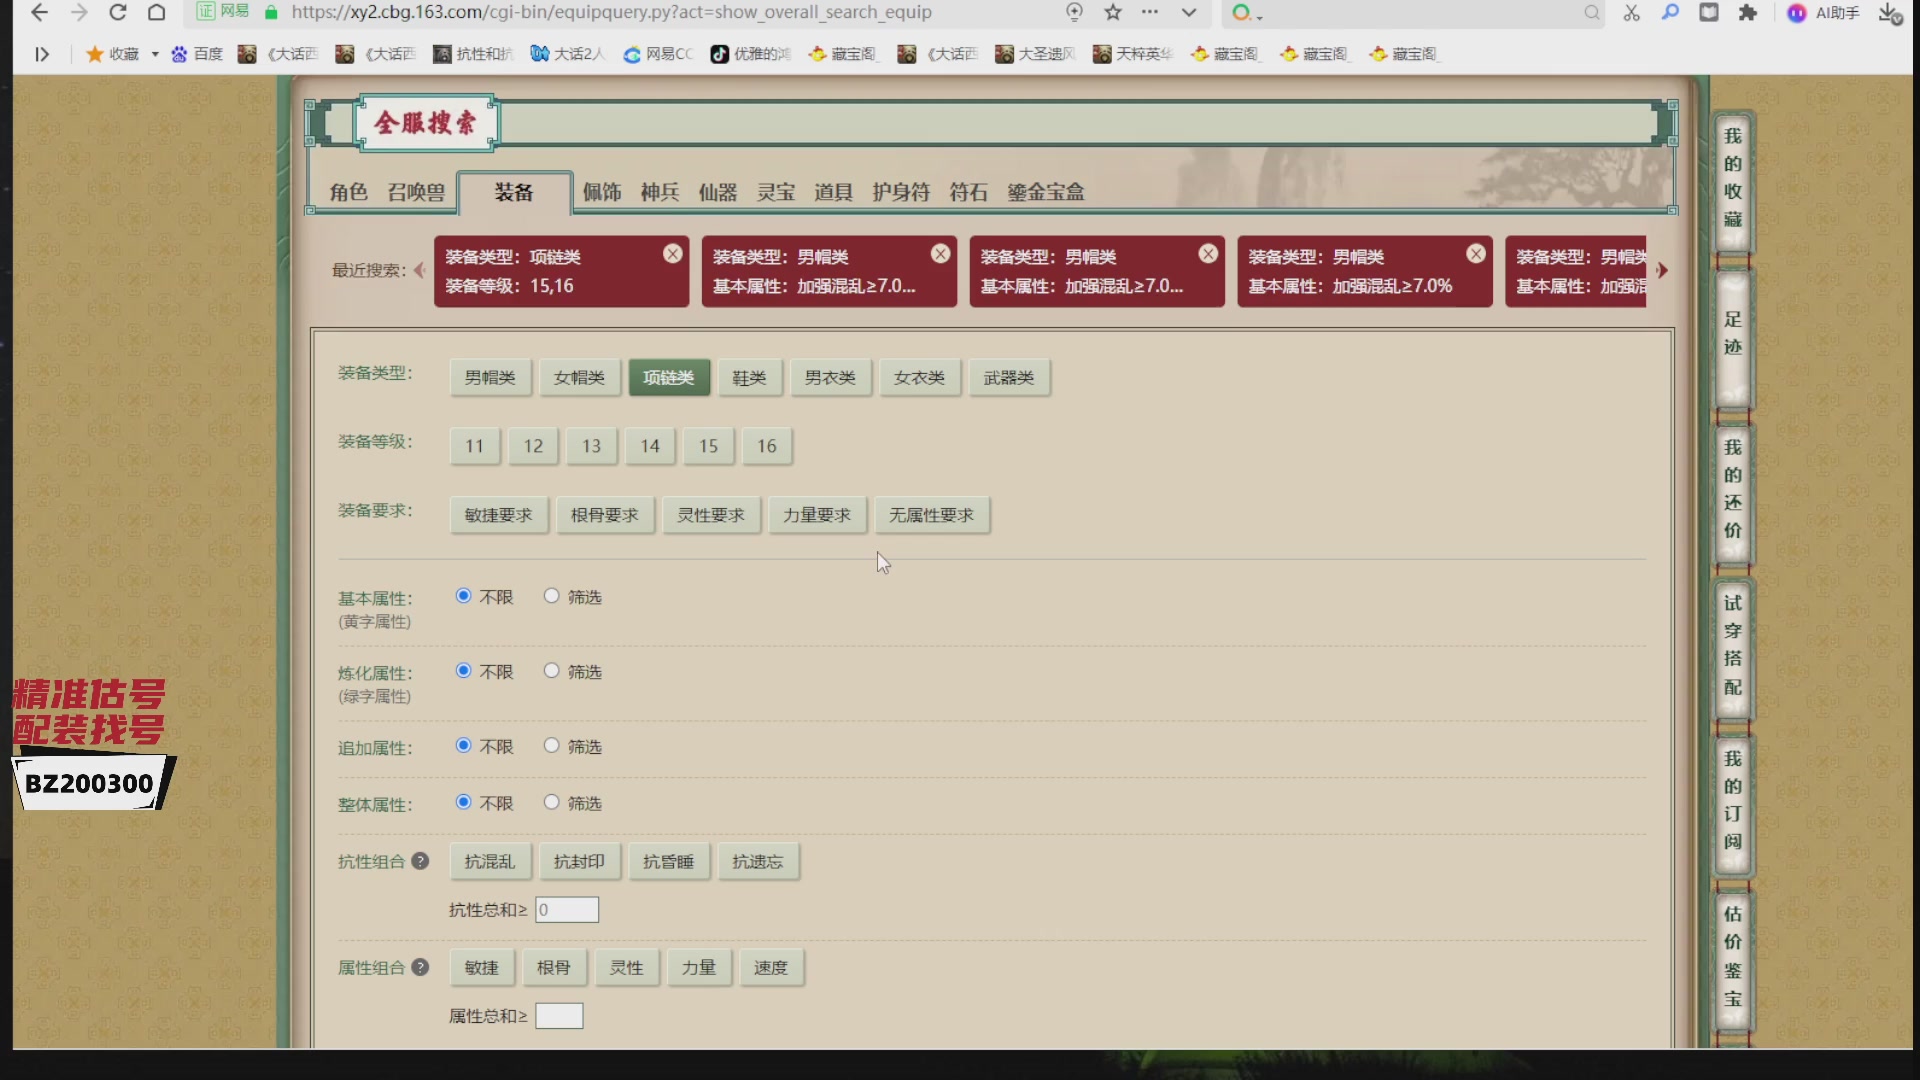Focus 属性总和 input field
Image resolution: width=1920 pixels, height=1080 pixels.
coord(559,1016)
